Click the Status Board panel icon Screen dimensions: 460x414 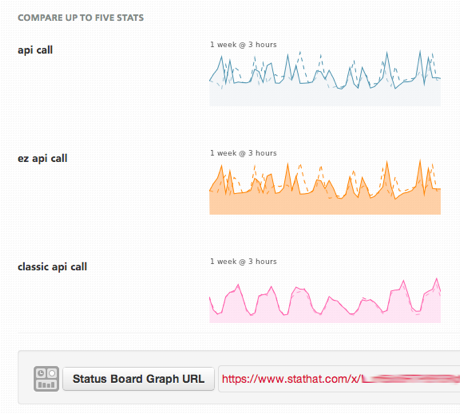coord(46,379)
